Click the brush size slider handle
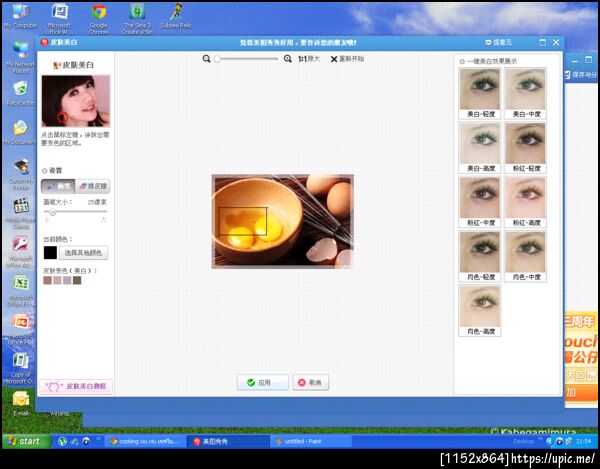The height and width of the screenshot is (469, 600). tap(52, 212)
